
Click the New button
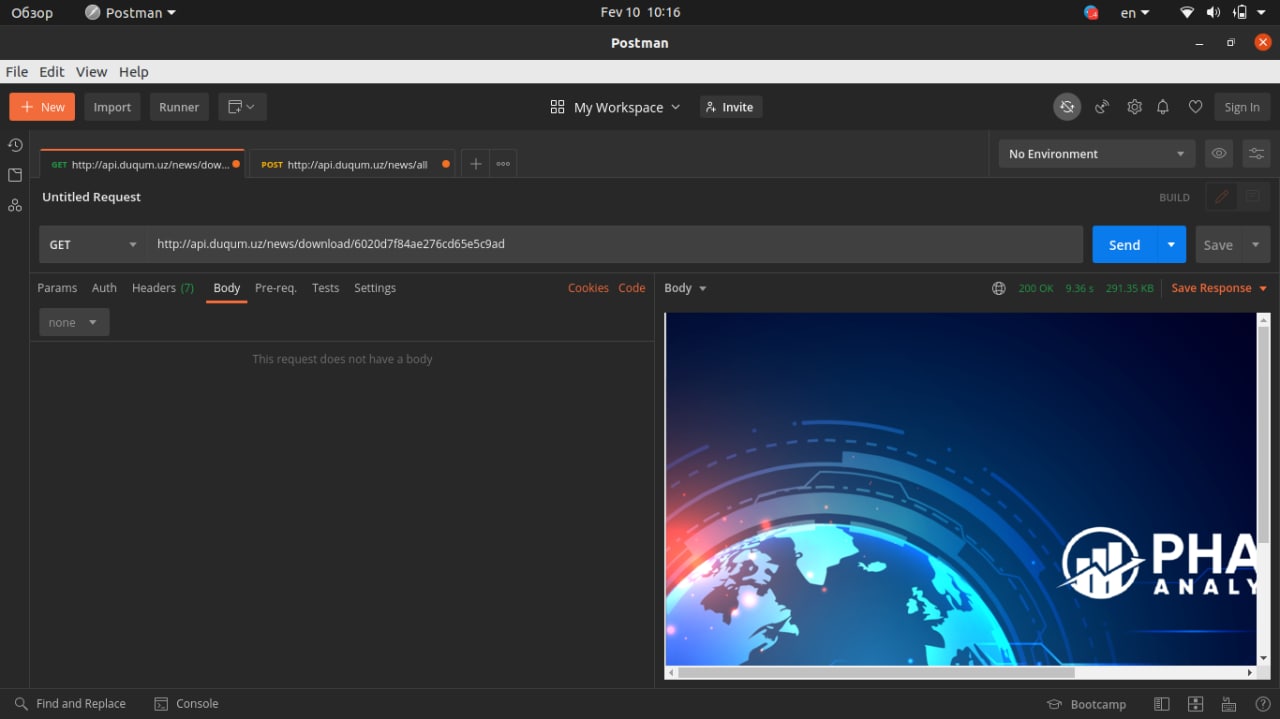pos(42,107)
